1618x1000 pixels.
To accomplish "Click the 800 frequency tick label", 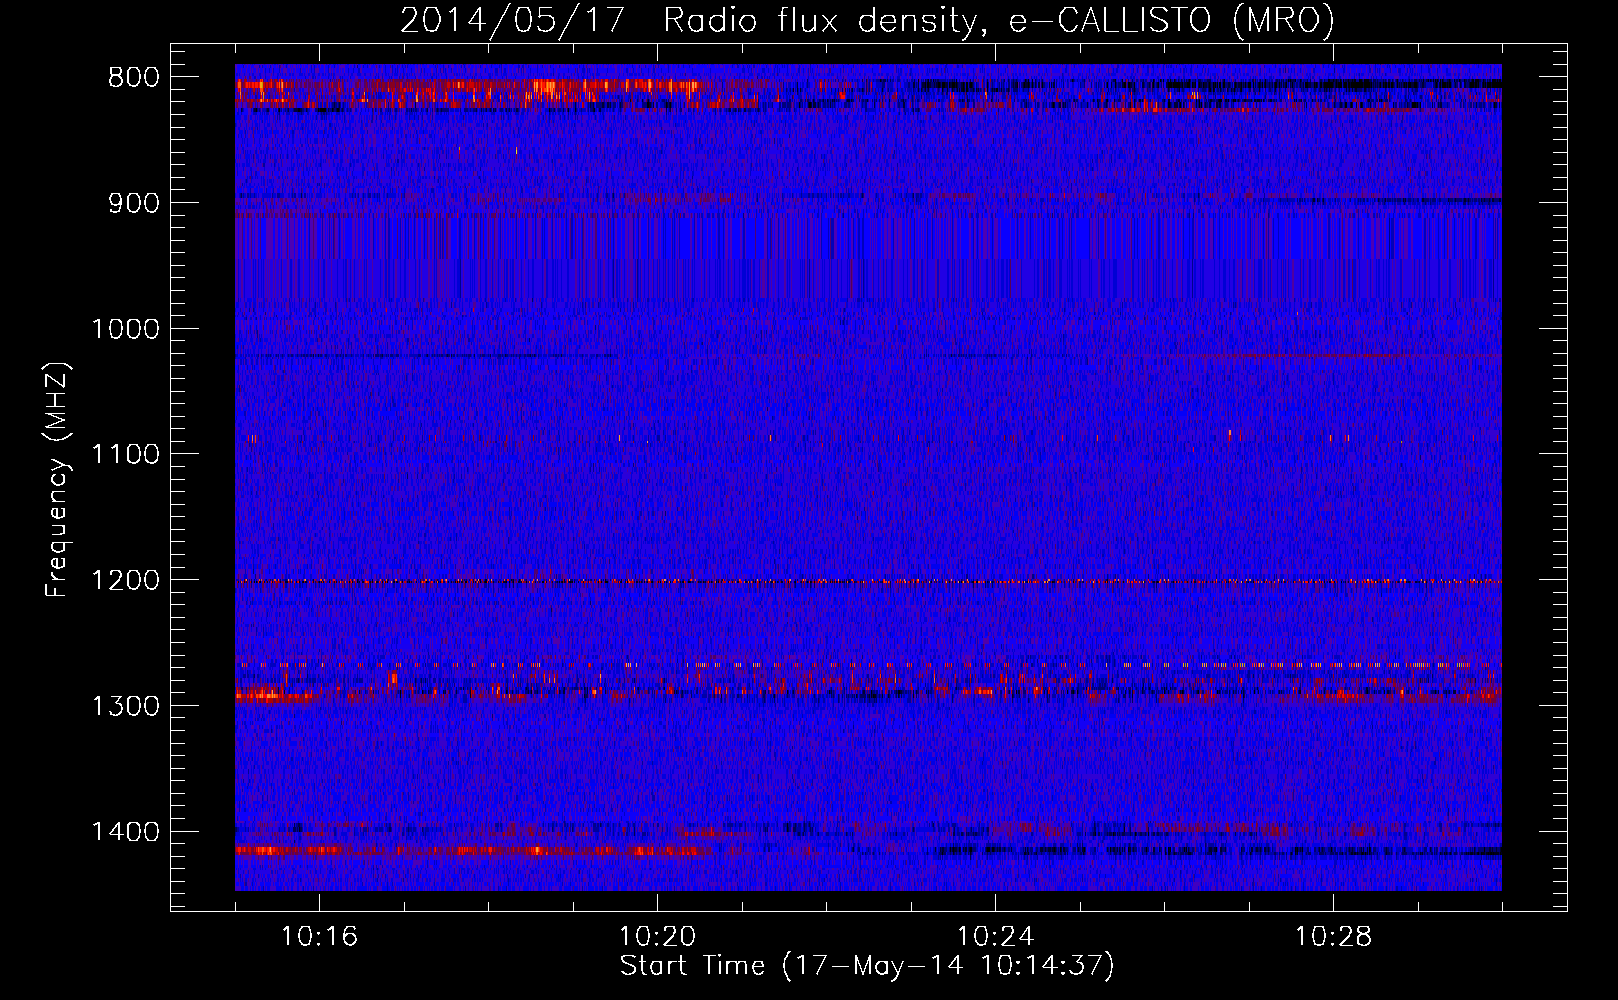I will pyautogui.click(x=133, y=78).
